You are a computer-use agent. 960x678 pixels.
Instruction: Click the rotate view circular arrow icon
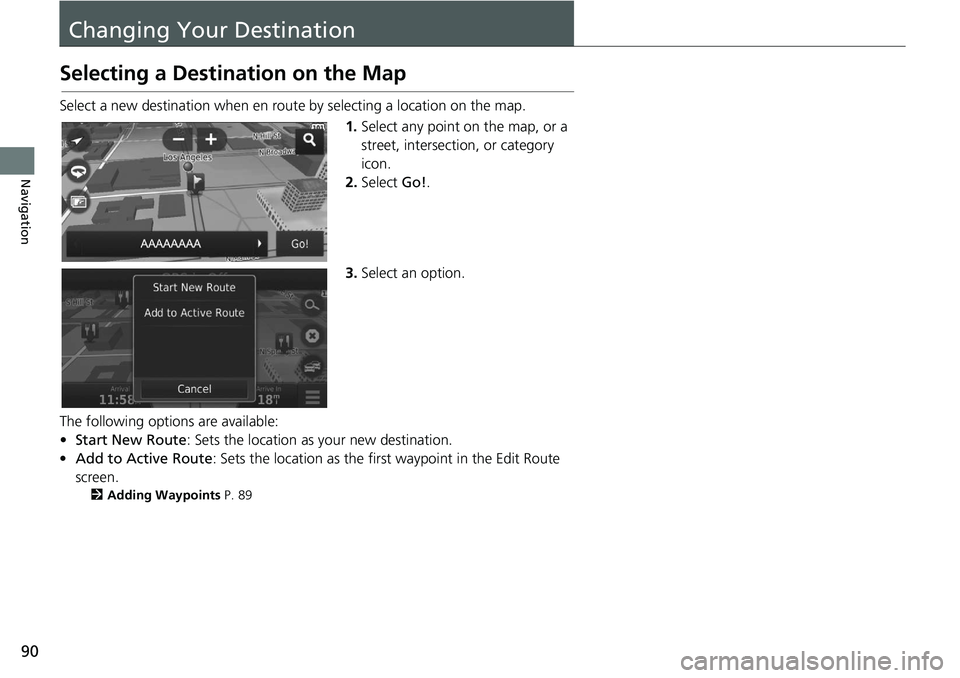78,172
